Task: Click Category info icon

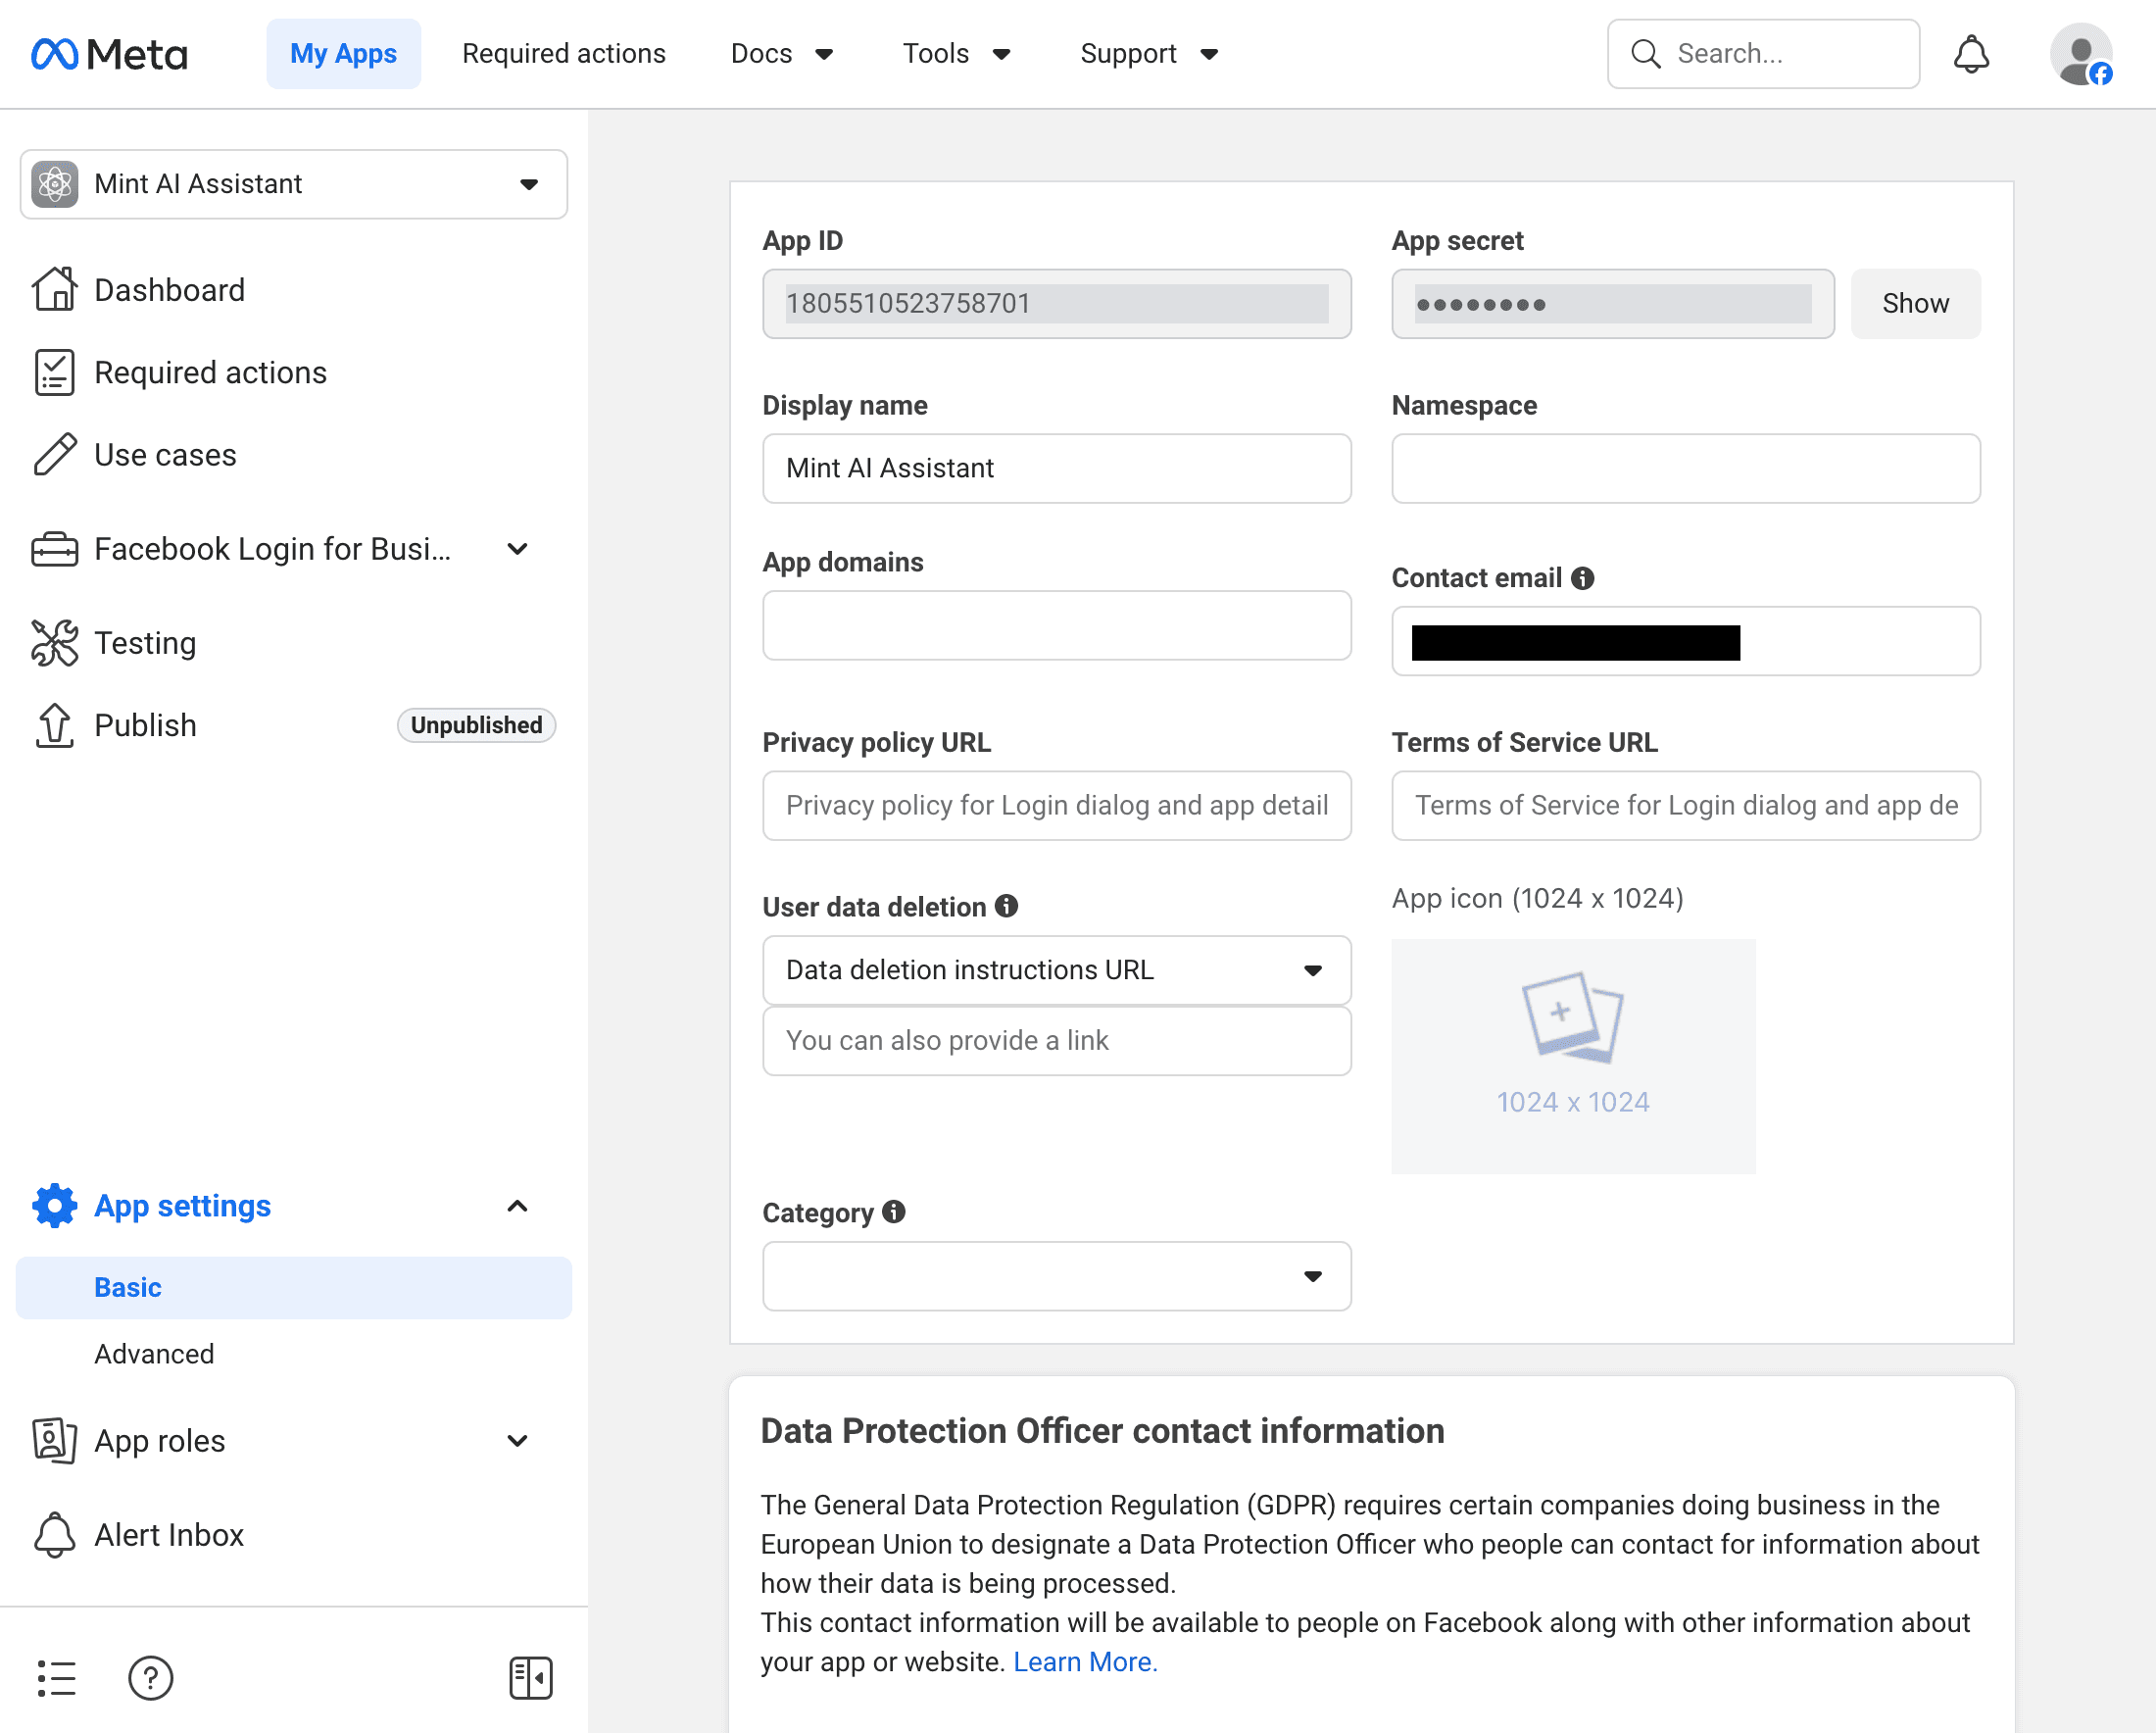Action: [x=894, y=1212]
